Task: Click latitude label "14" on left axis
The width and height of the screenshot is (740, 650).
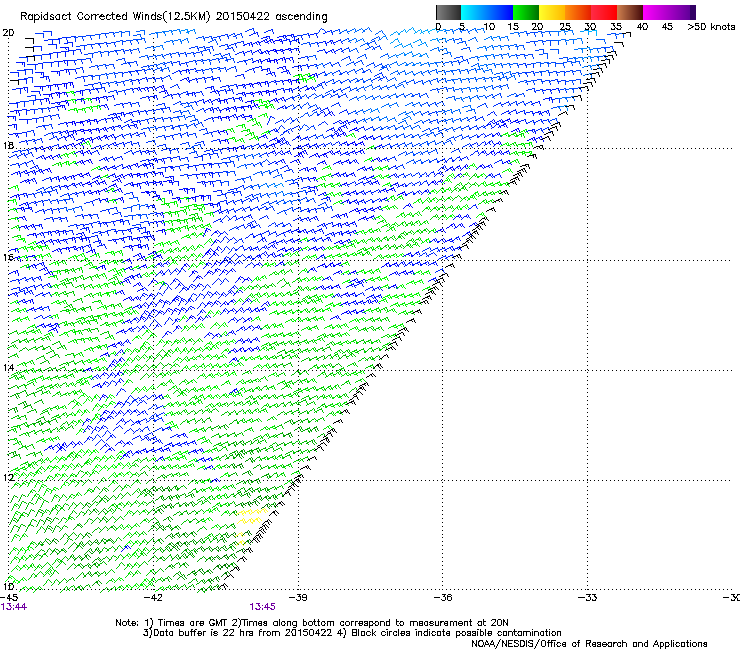Action: pyautogui.click(x=8, y=367)
